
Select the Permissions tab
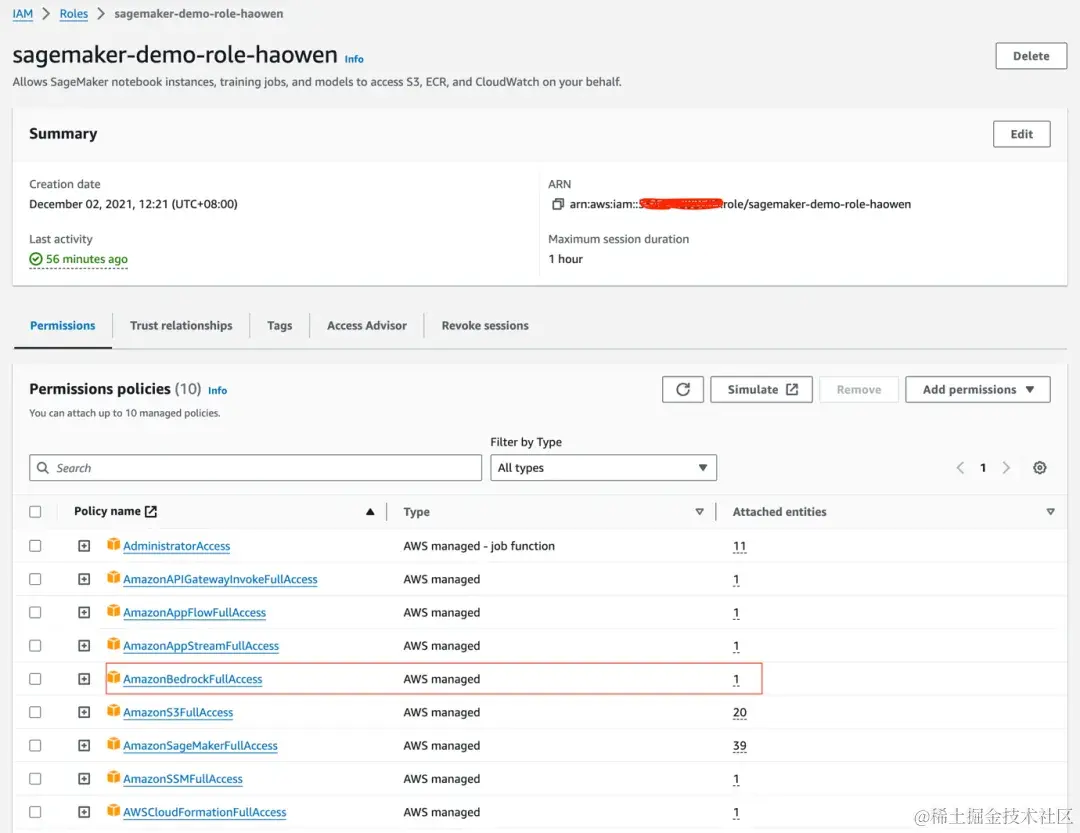point(63,325)
